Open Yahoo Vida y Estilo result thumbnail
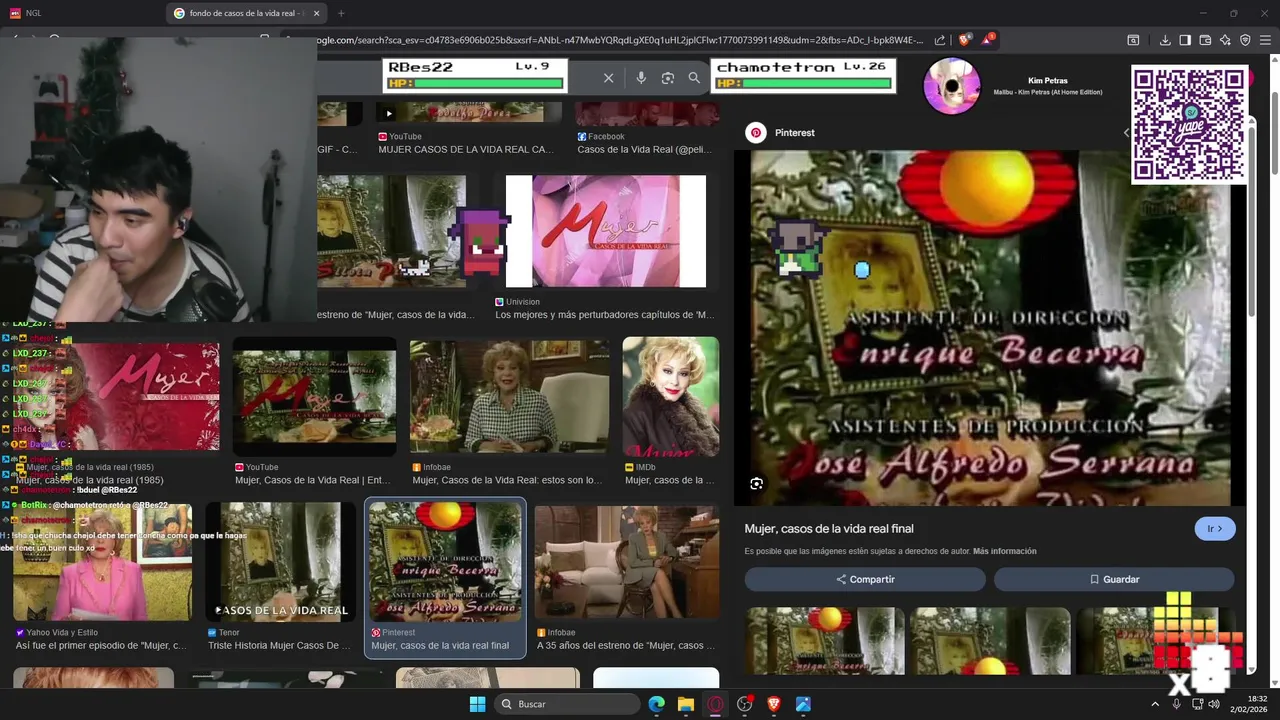Screen dimensions: 1280x720 pos(102,562)
